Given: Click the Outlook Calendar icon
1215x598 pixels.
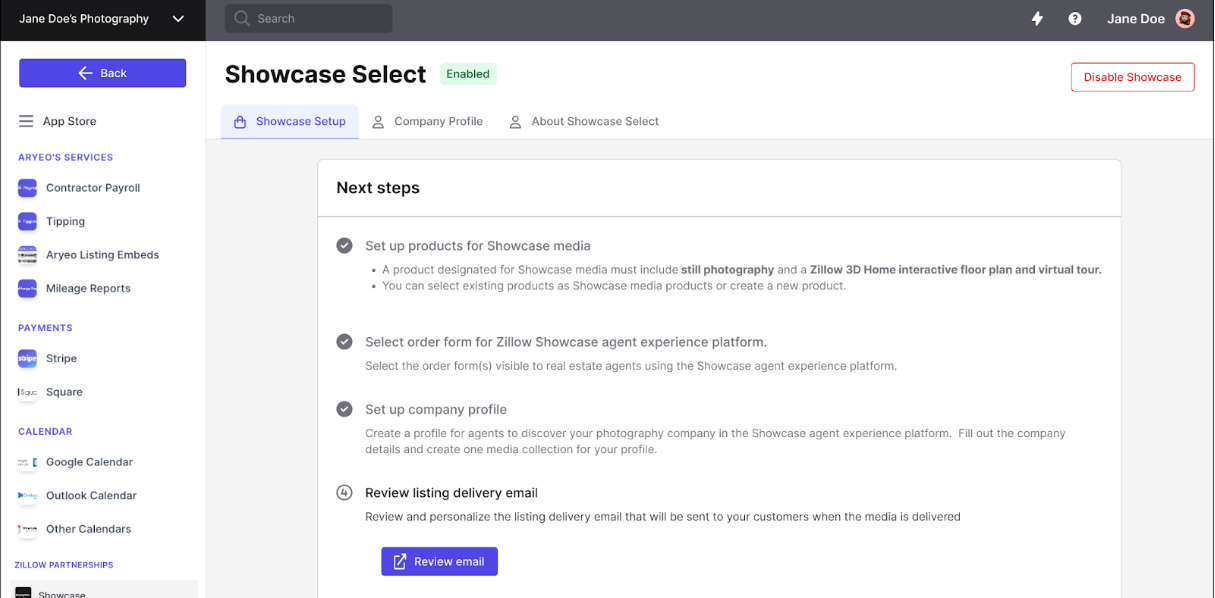Looking at the screenshot, I should tap(27, 495).
